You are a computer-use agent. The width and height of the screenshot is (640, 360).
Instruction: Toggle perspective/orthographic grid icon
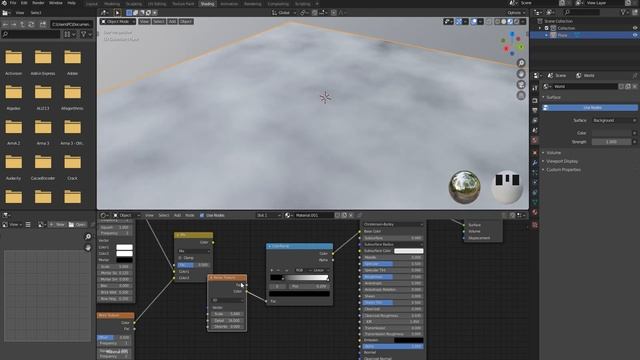click(521, 96)
